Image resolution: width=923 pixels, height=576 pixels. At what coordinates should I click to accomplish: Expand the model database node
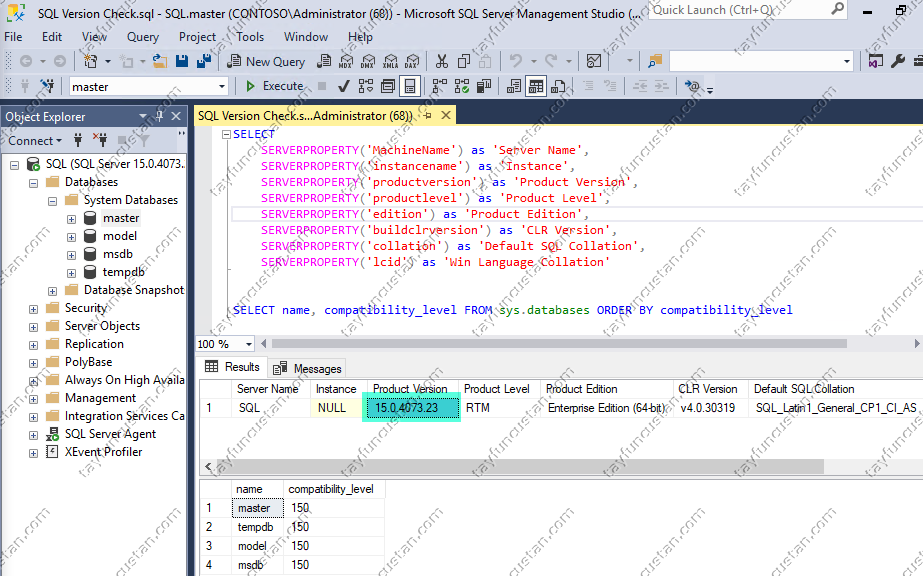pyautogui.click(x=71, y=237)
